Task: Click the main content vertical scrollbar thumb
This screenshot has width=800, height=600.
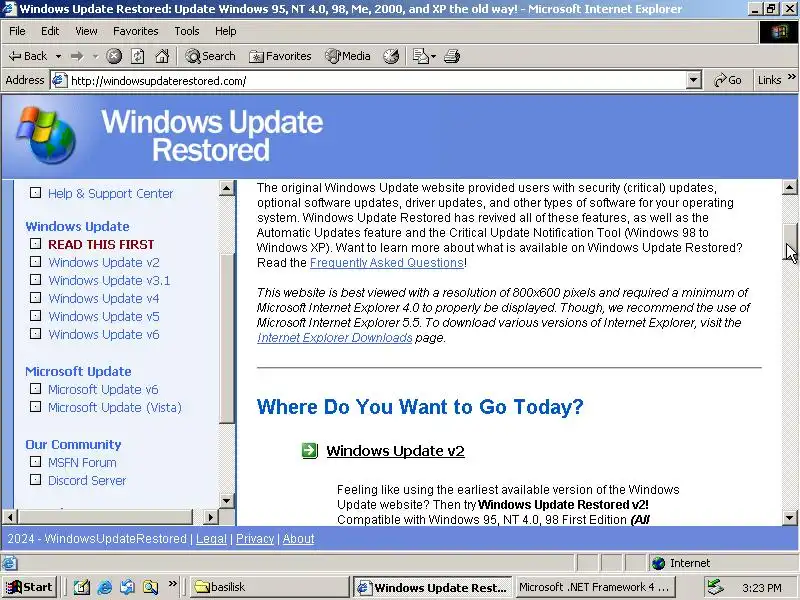Action: (789, 242)
